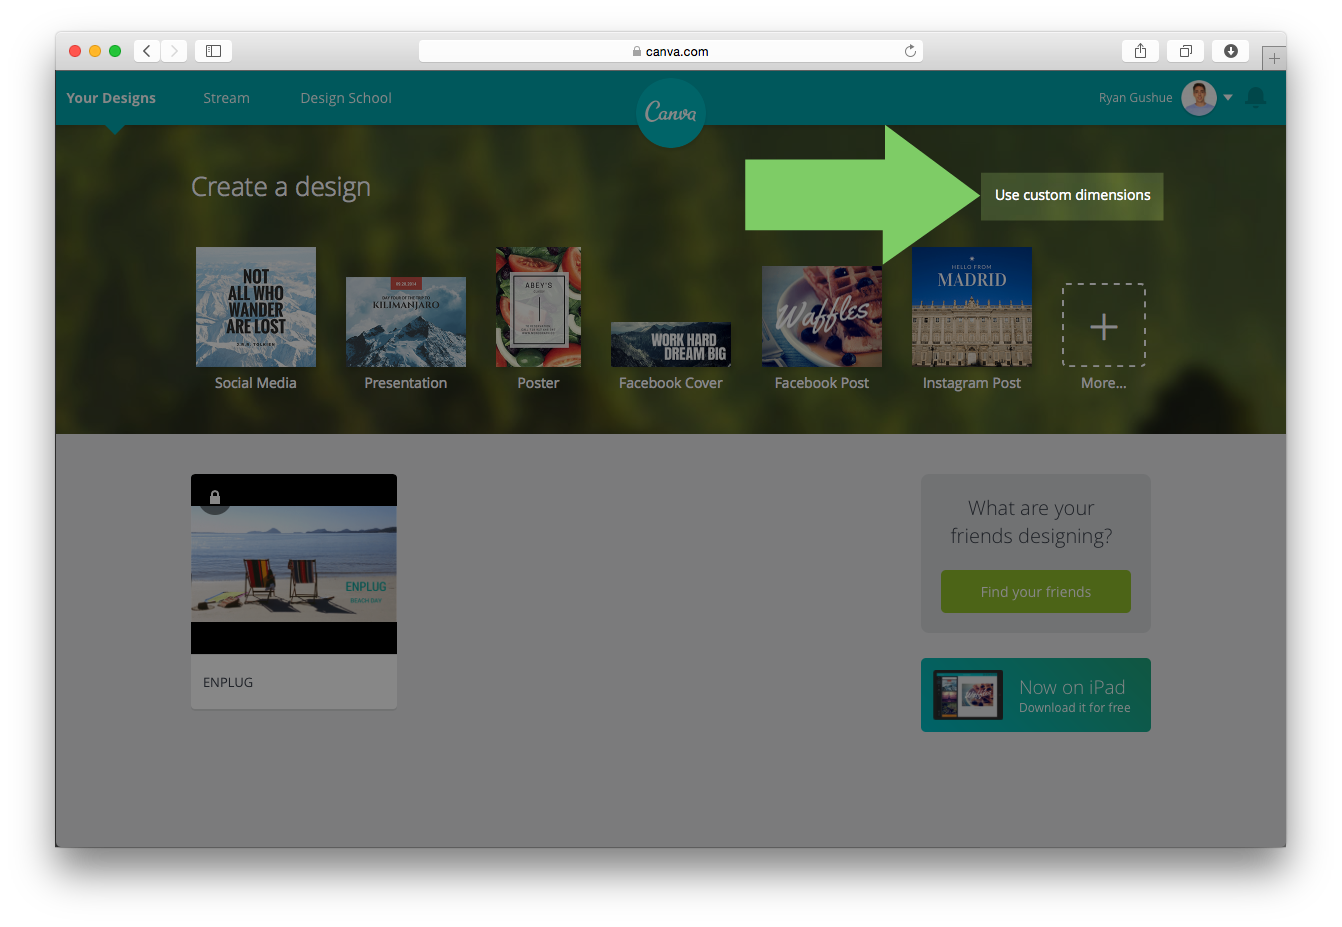This screenshot has height=927, width=1342.
Task: Click the Facebook Post label
Action: 822,383
